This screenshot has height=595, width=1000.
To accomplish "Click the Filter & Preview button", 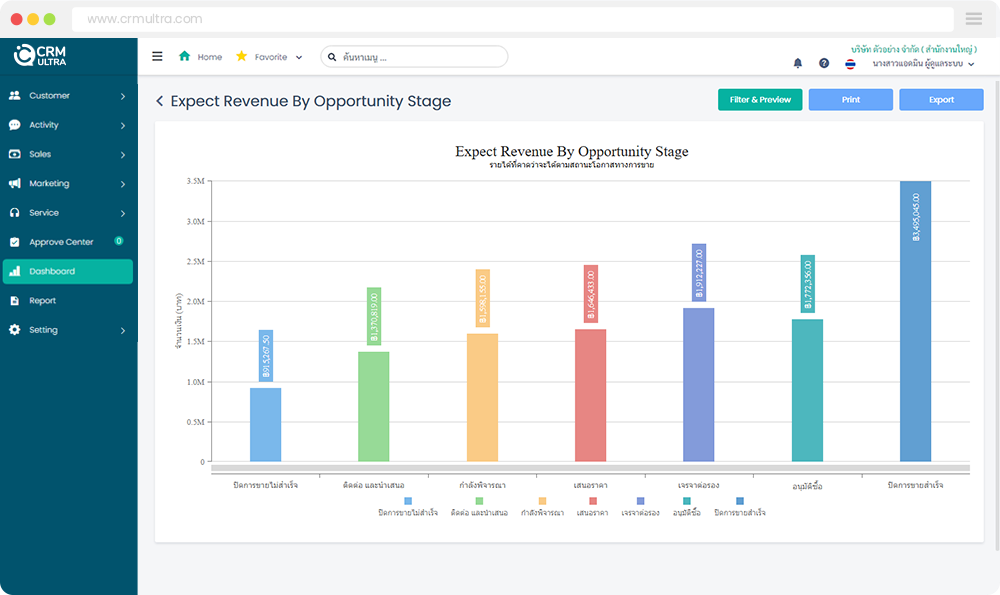I will [x=760, y=99].
